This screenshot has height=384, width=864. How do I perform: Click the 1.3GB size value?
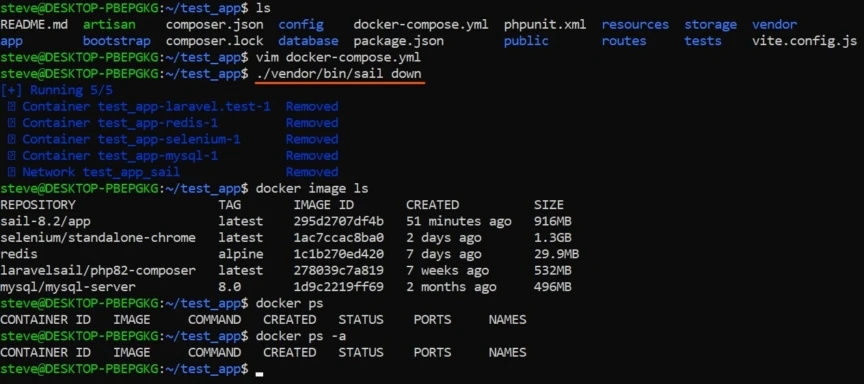552,238
